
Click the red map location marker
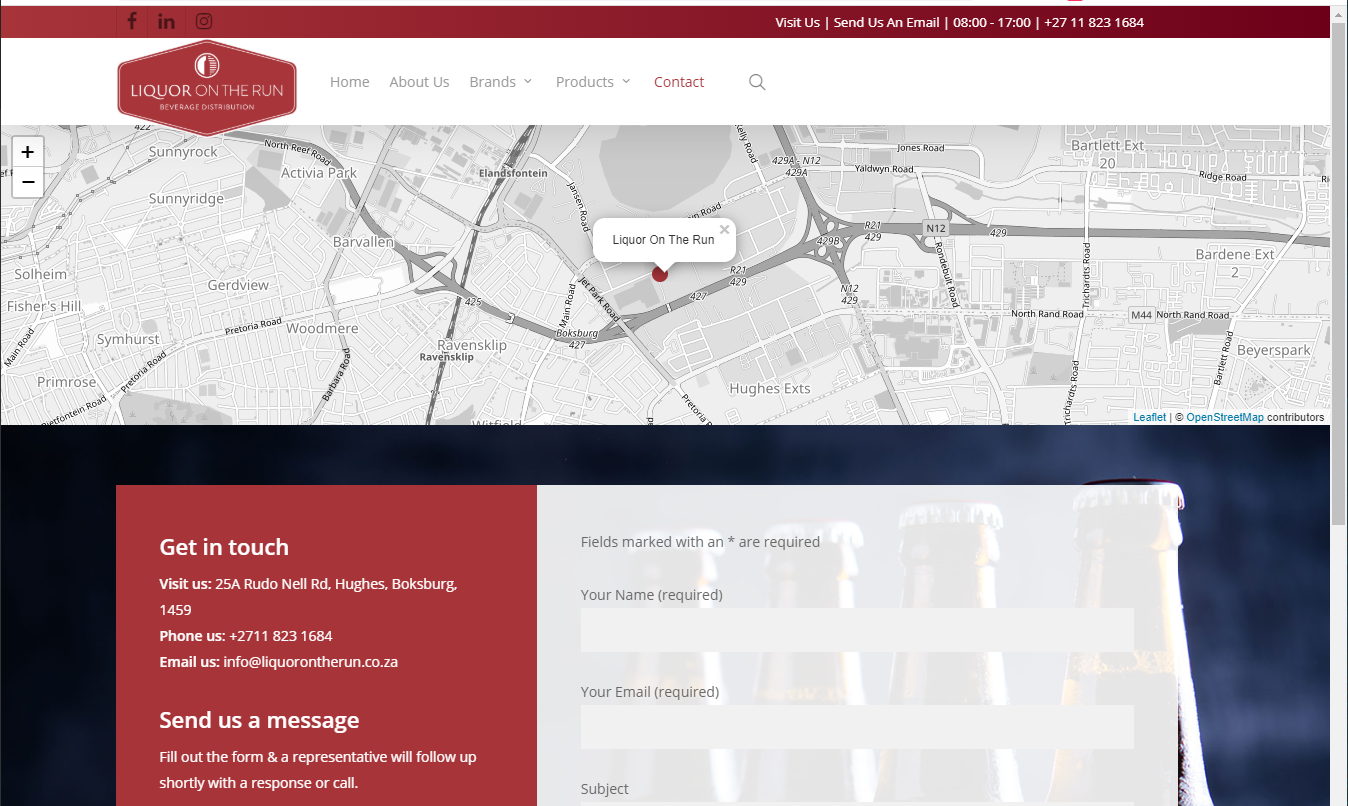coord(660,273)
